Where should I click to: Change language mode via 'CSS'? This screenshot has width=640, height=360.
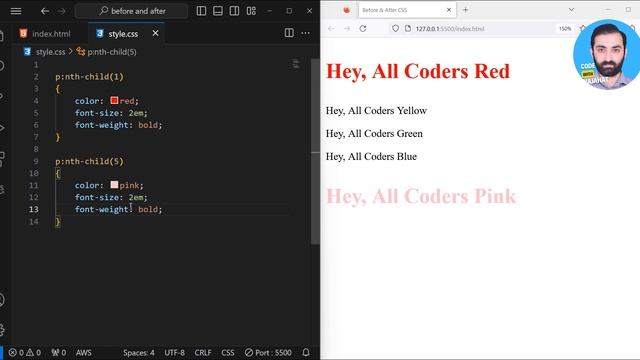coord(228,353)
